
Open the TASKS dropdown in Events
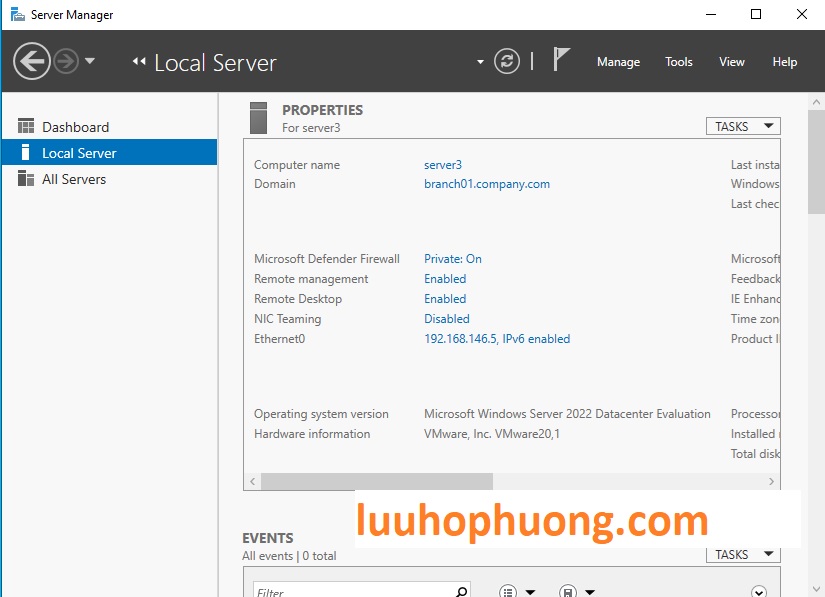coord(742,554)
